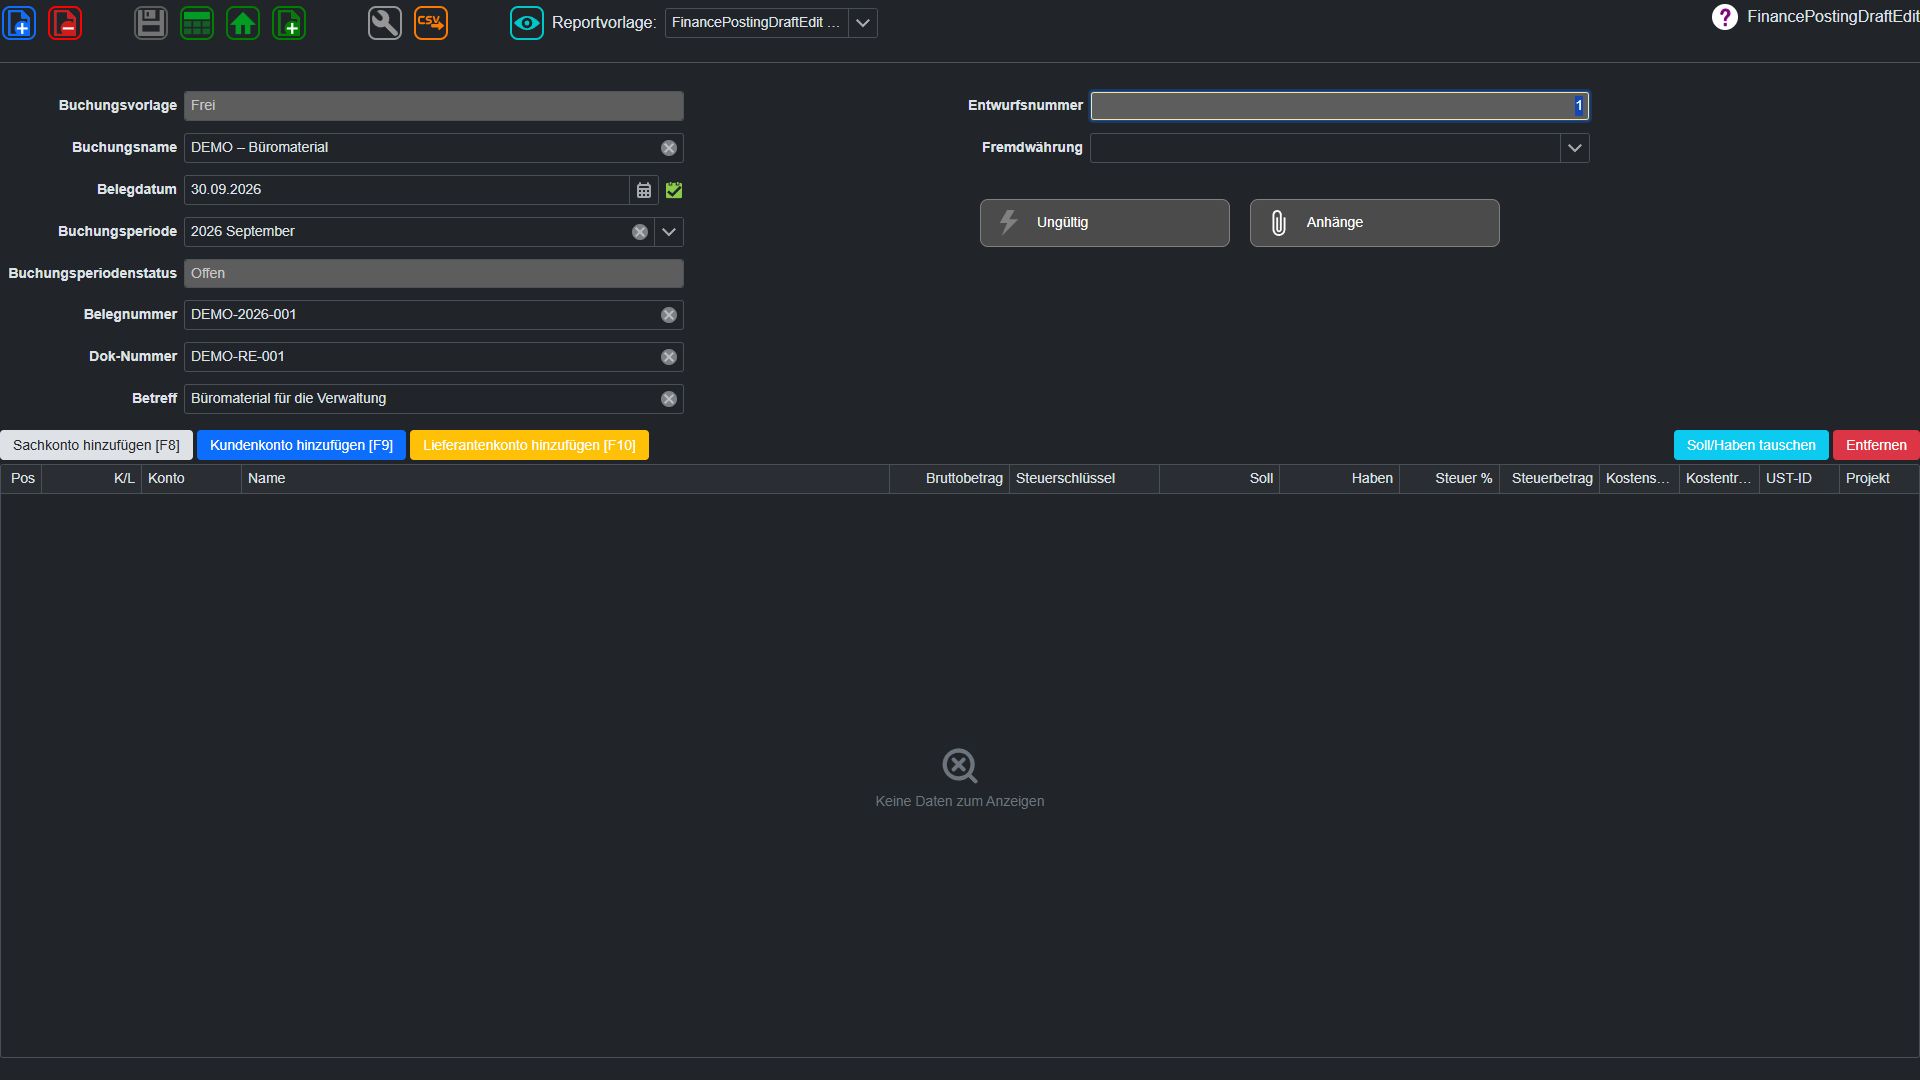Open the Belegdatum calendar picker
This screenshot has height=1080, width=1920.
644,190
